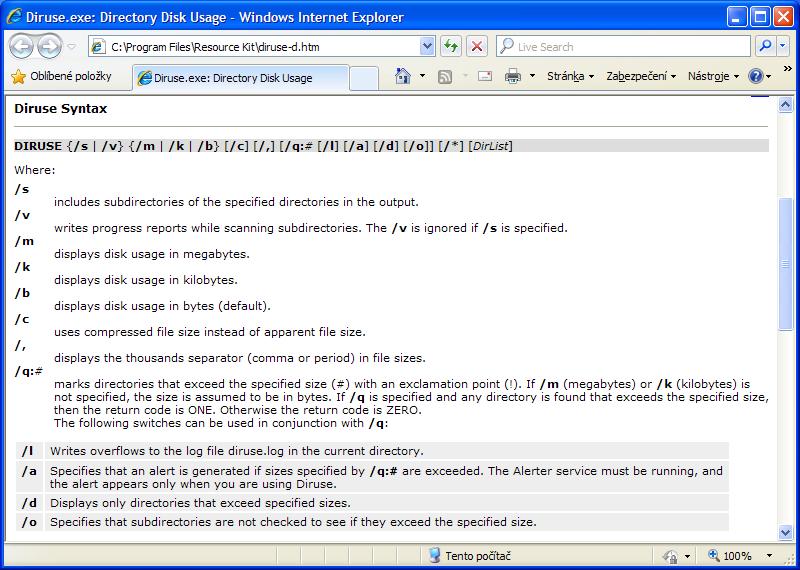The height and width of the screenshot is (570, 800).
Task: Click the /o table row label
Action: [x=29, y=522]
